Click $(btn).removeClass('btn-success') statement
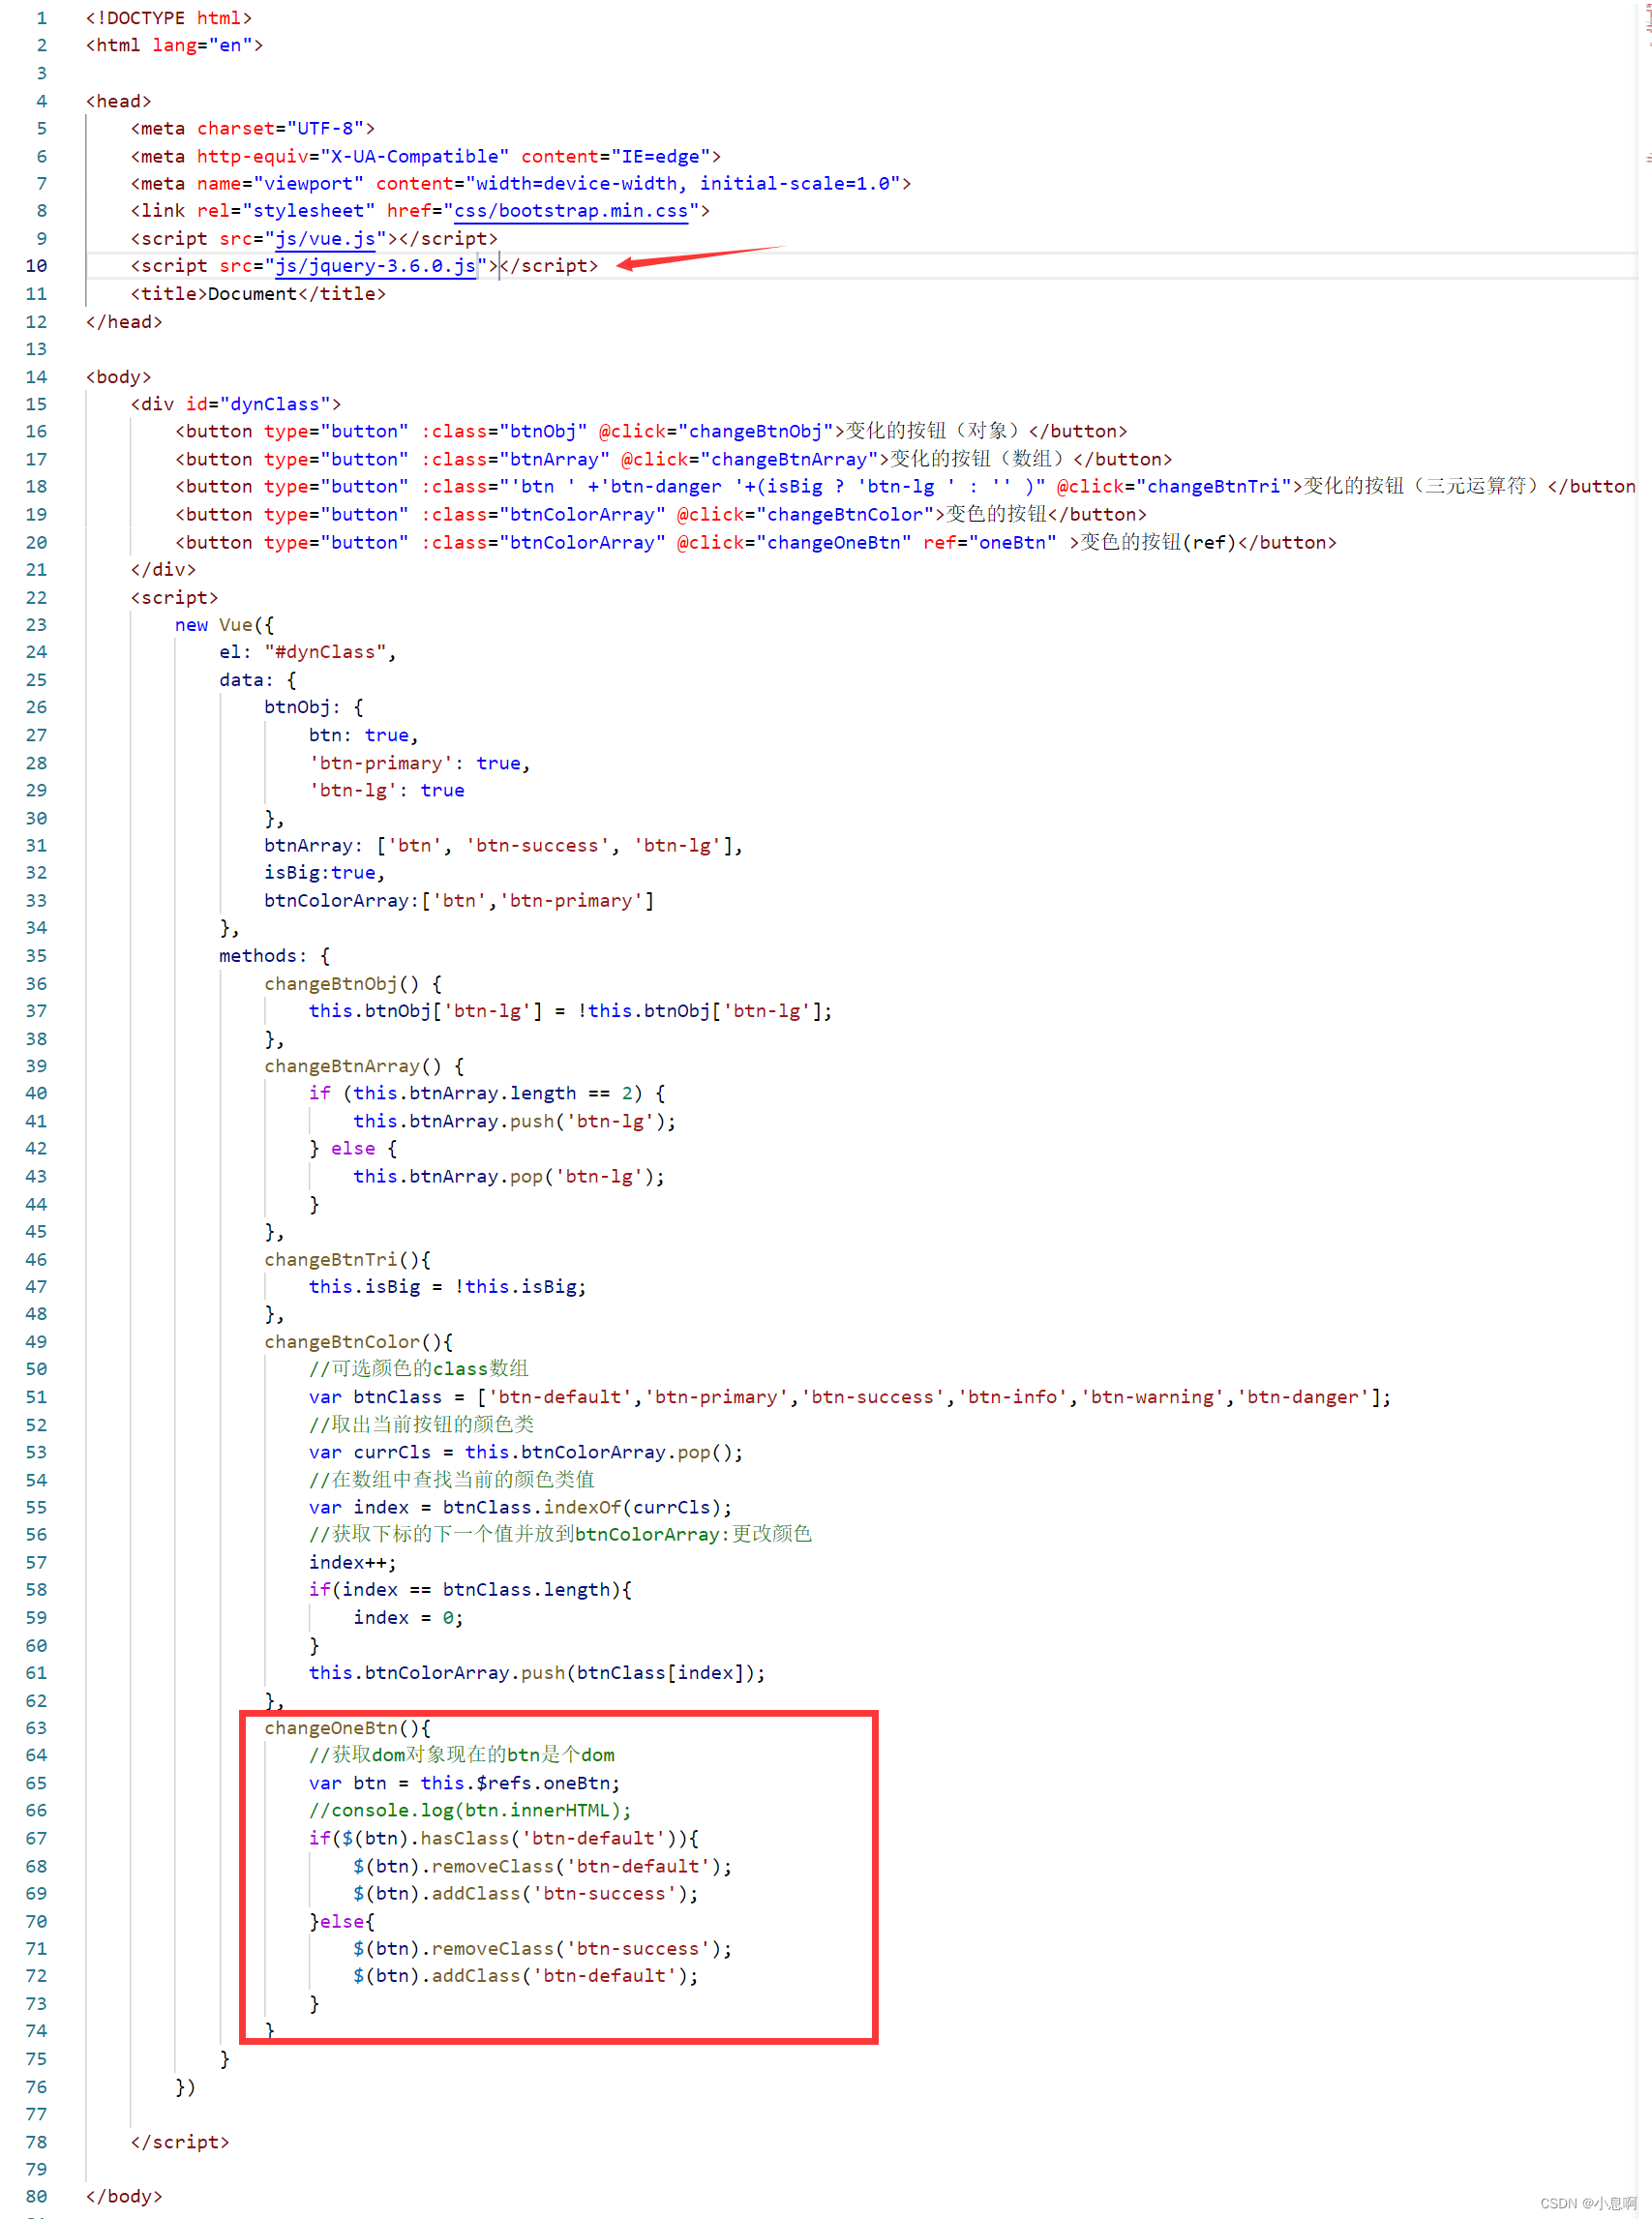 [543, 1949]
